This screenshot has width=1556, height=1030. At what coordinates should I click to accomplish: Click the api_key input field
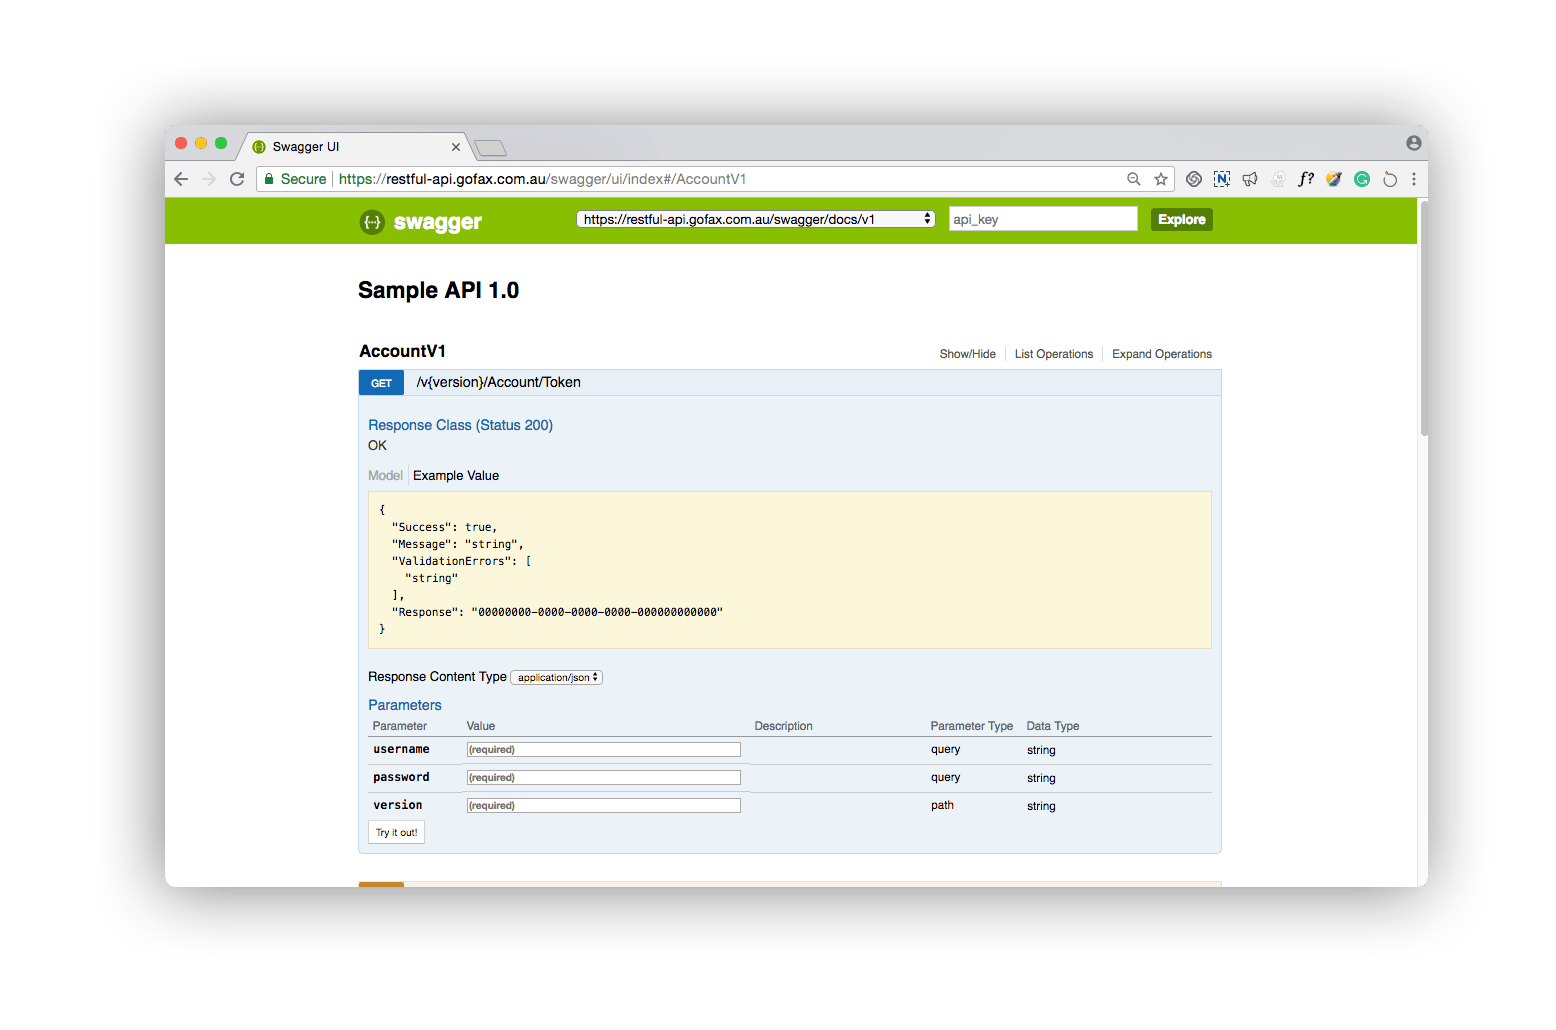1043,219
